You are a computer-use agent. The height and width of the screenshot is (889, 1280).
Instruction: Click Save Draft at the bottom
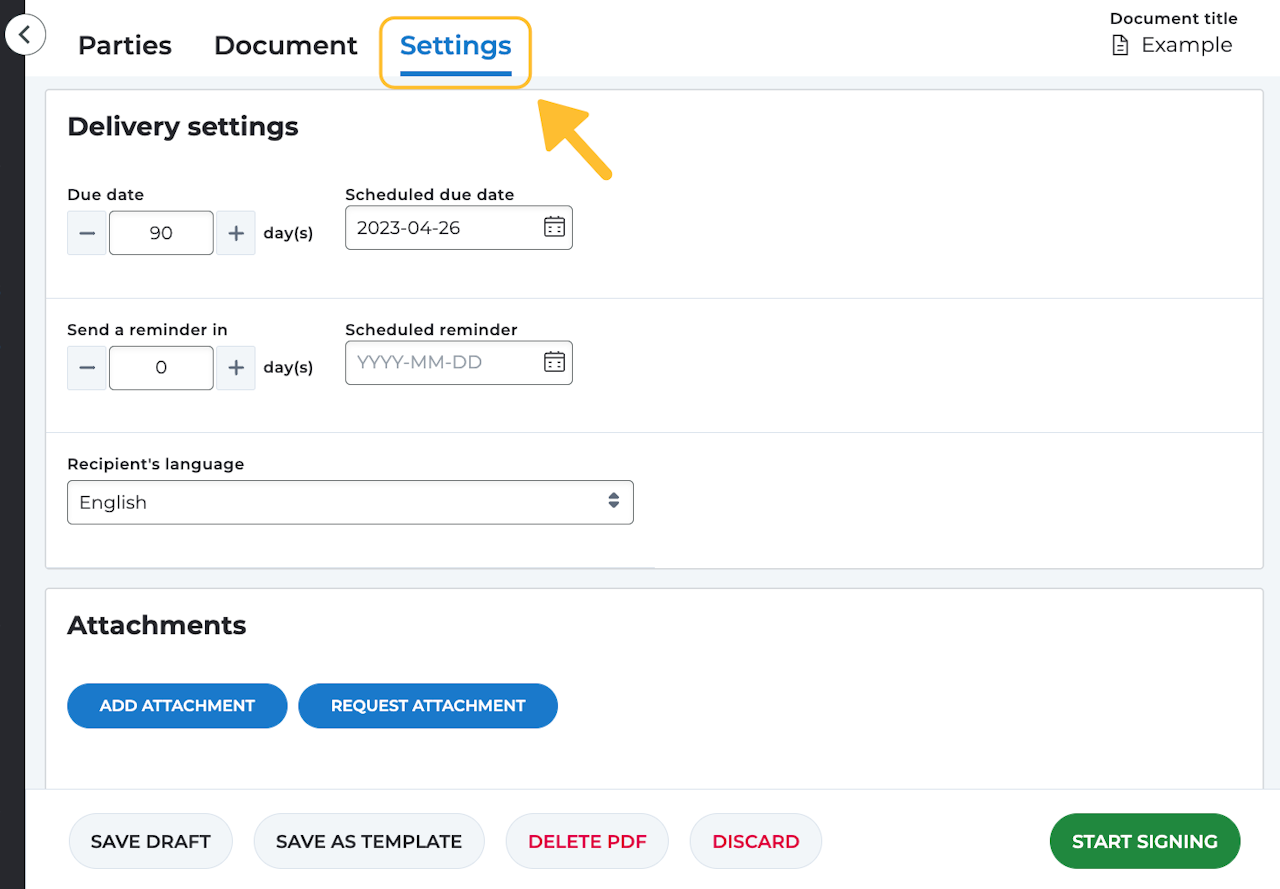tap(151, 841)
